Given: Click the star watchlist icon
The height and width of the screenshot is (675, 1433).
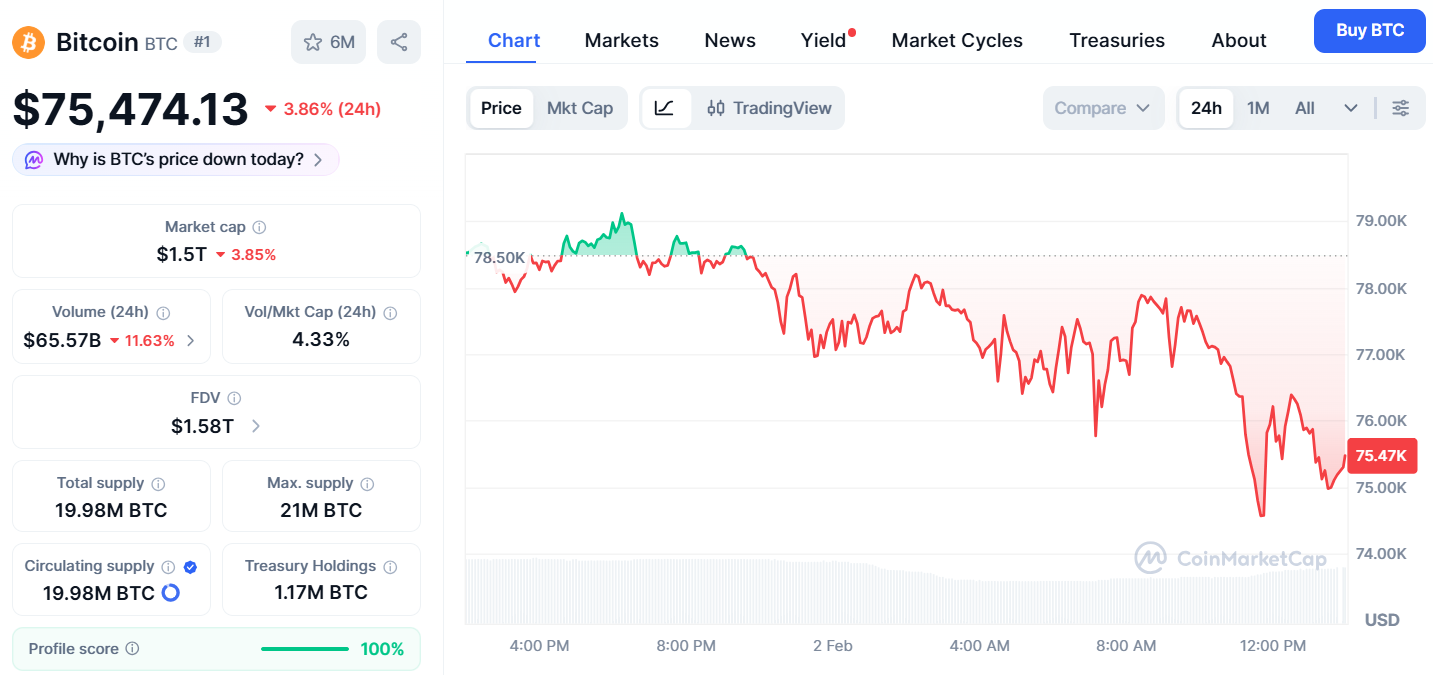Looking at the screenshot, I should coord(313,42).
